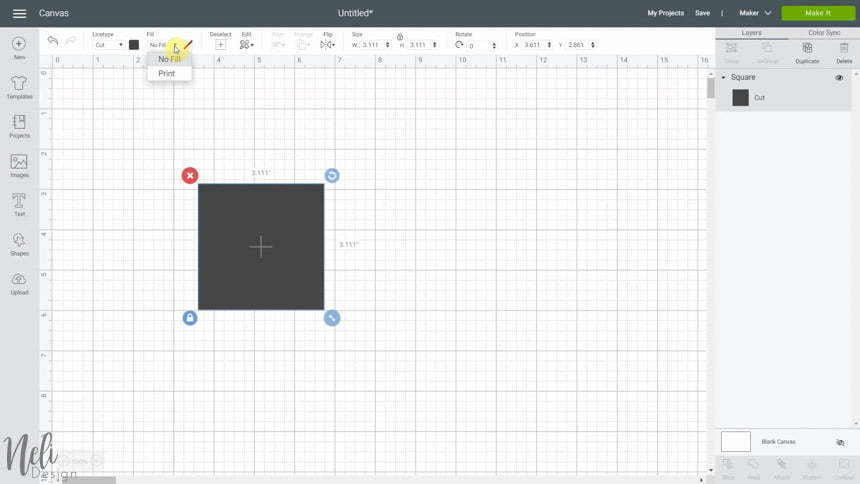Open the Fill type dropdown
Screen dimensions: 860x484
[x=163, y=45]
